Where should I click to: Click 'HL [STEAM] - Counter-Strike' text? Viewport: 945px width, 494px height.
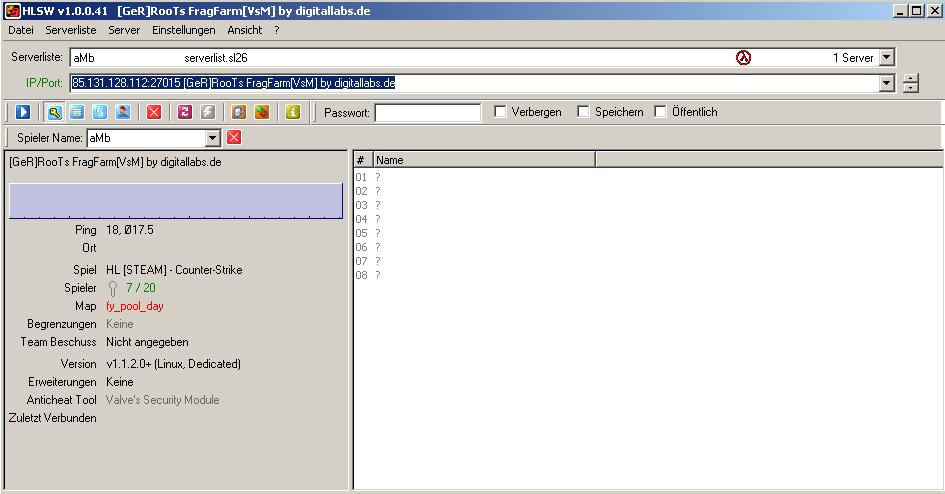click(x=174, y=270)
